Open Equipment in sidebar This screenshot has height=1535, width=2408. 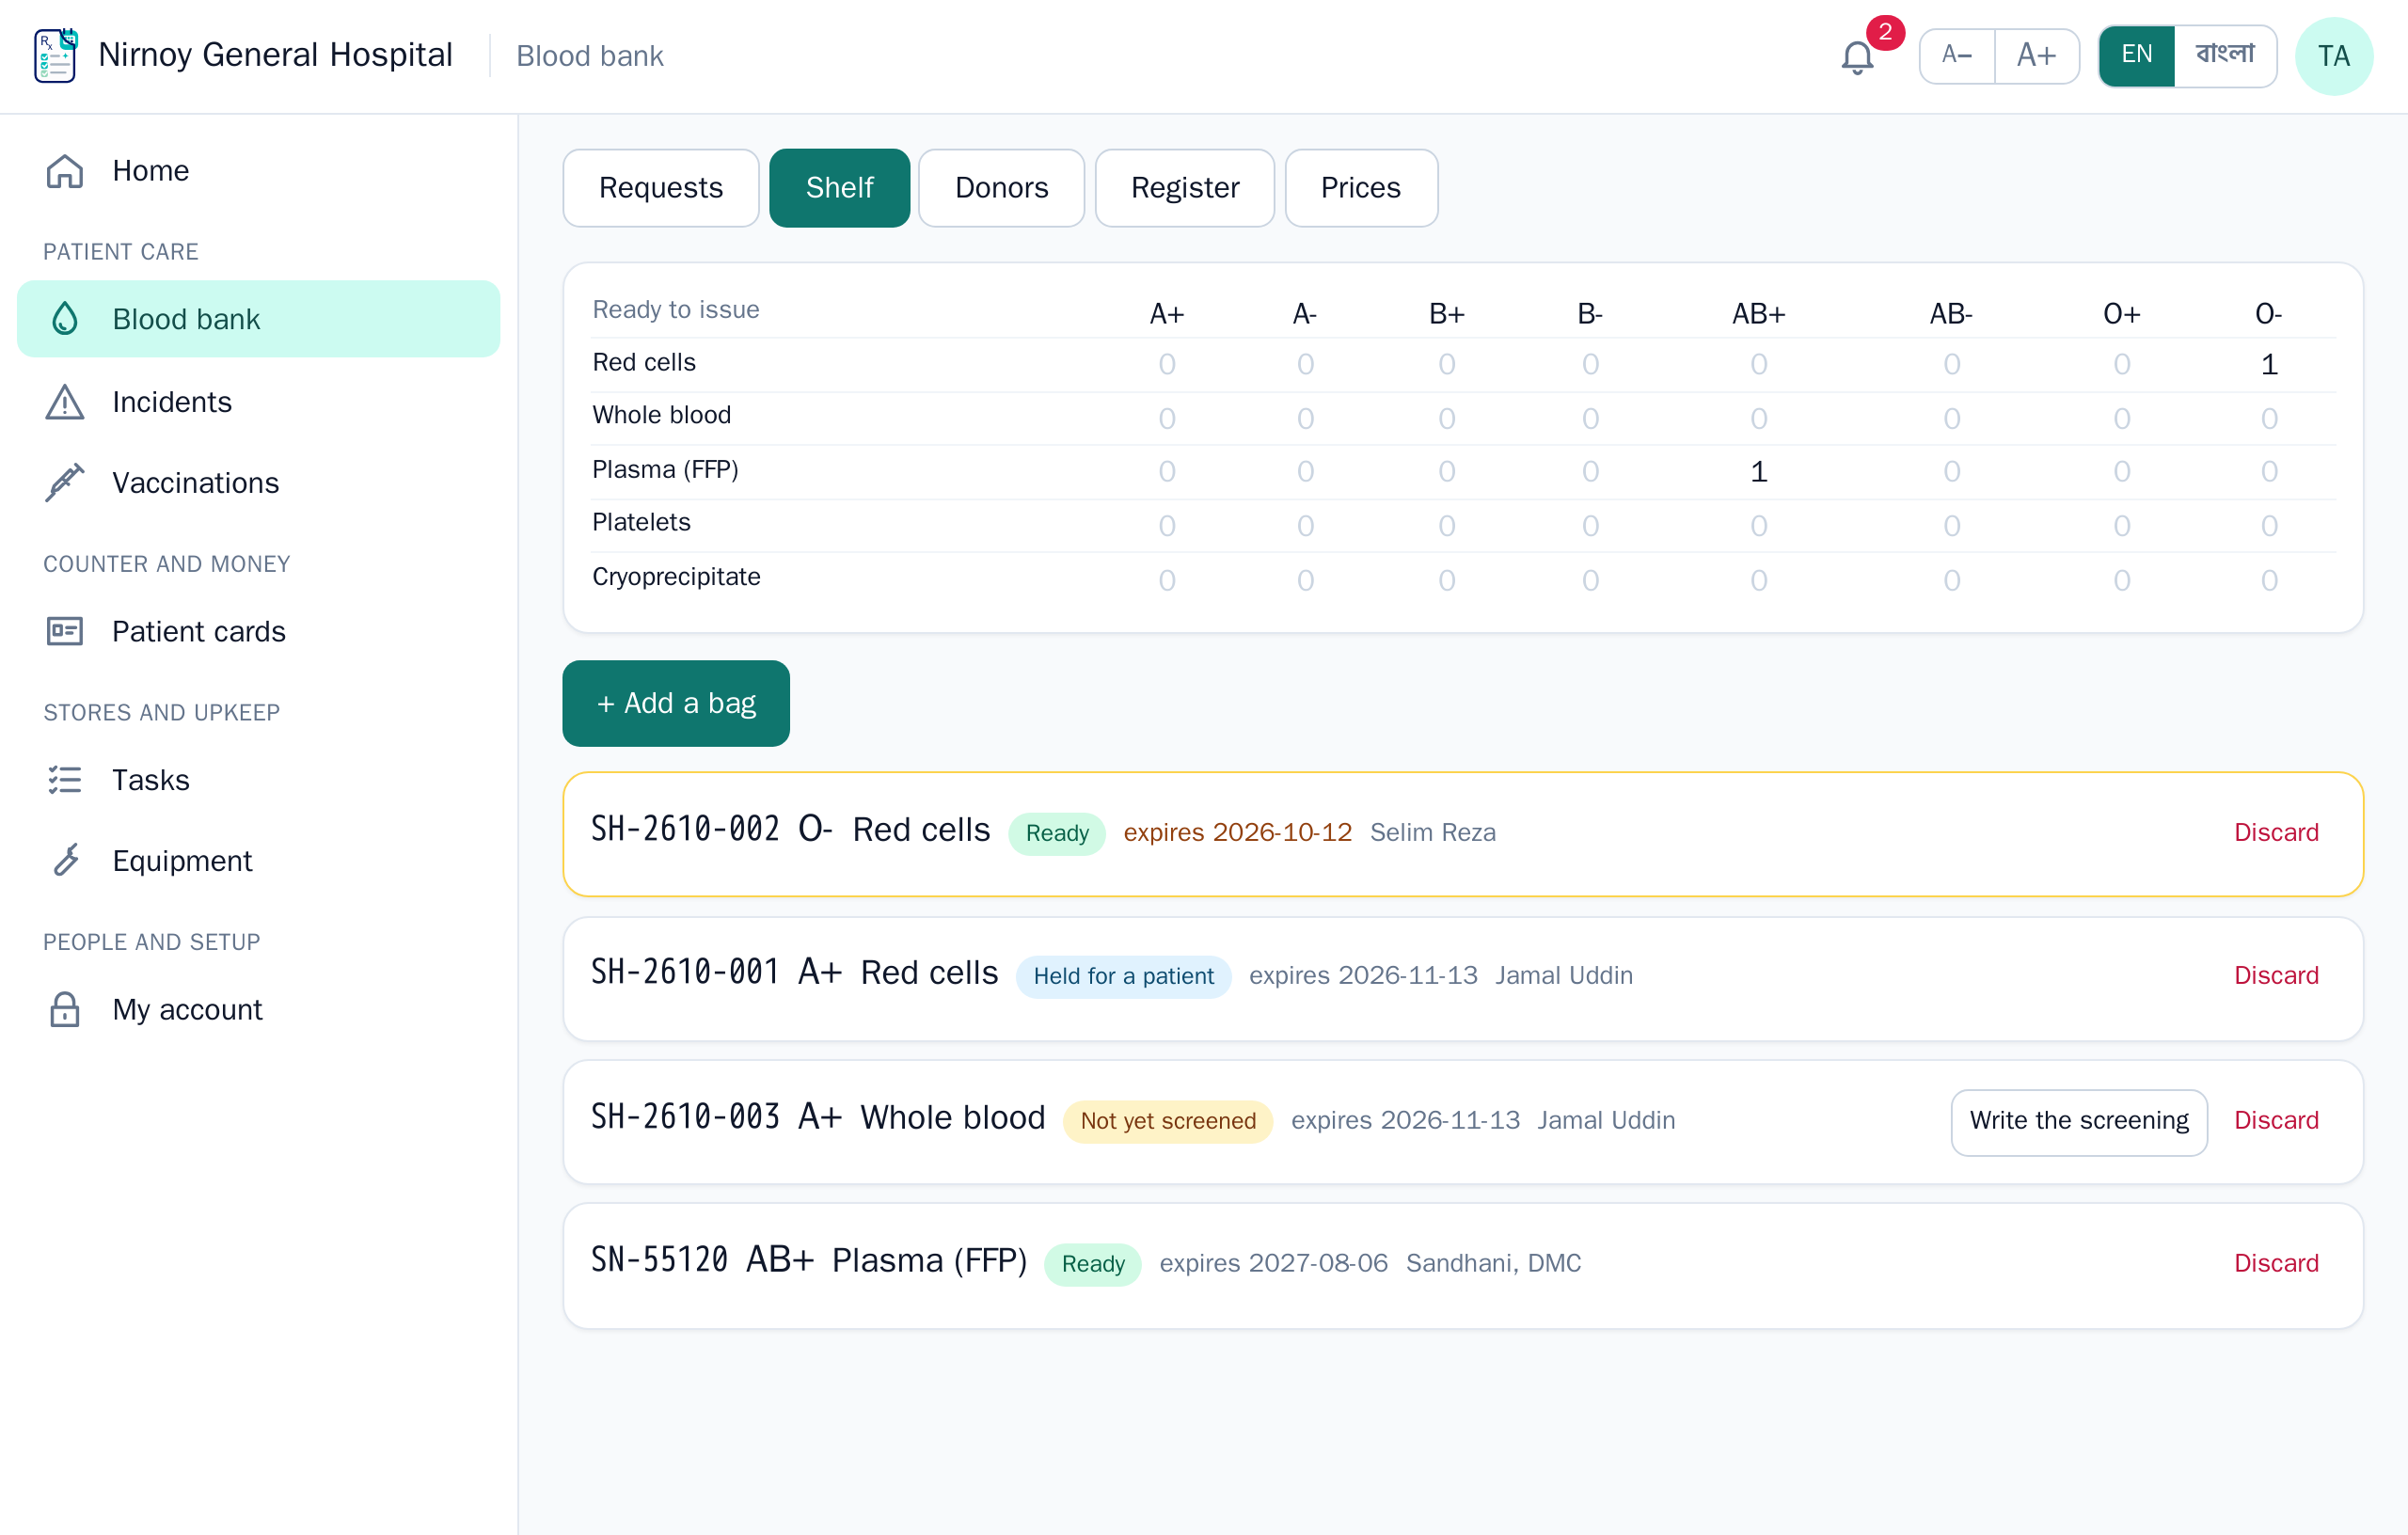[259, 861]
